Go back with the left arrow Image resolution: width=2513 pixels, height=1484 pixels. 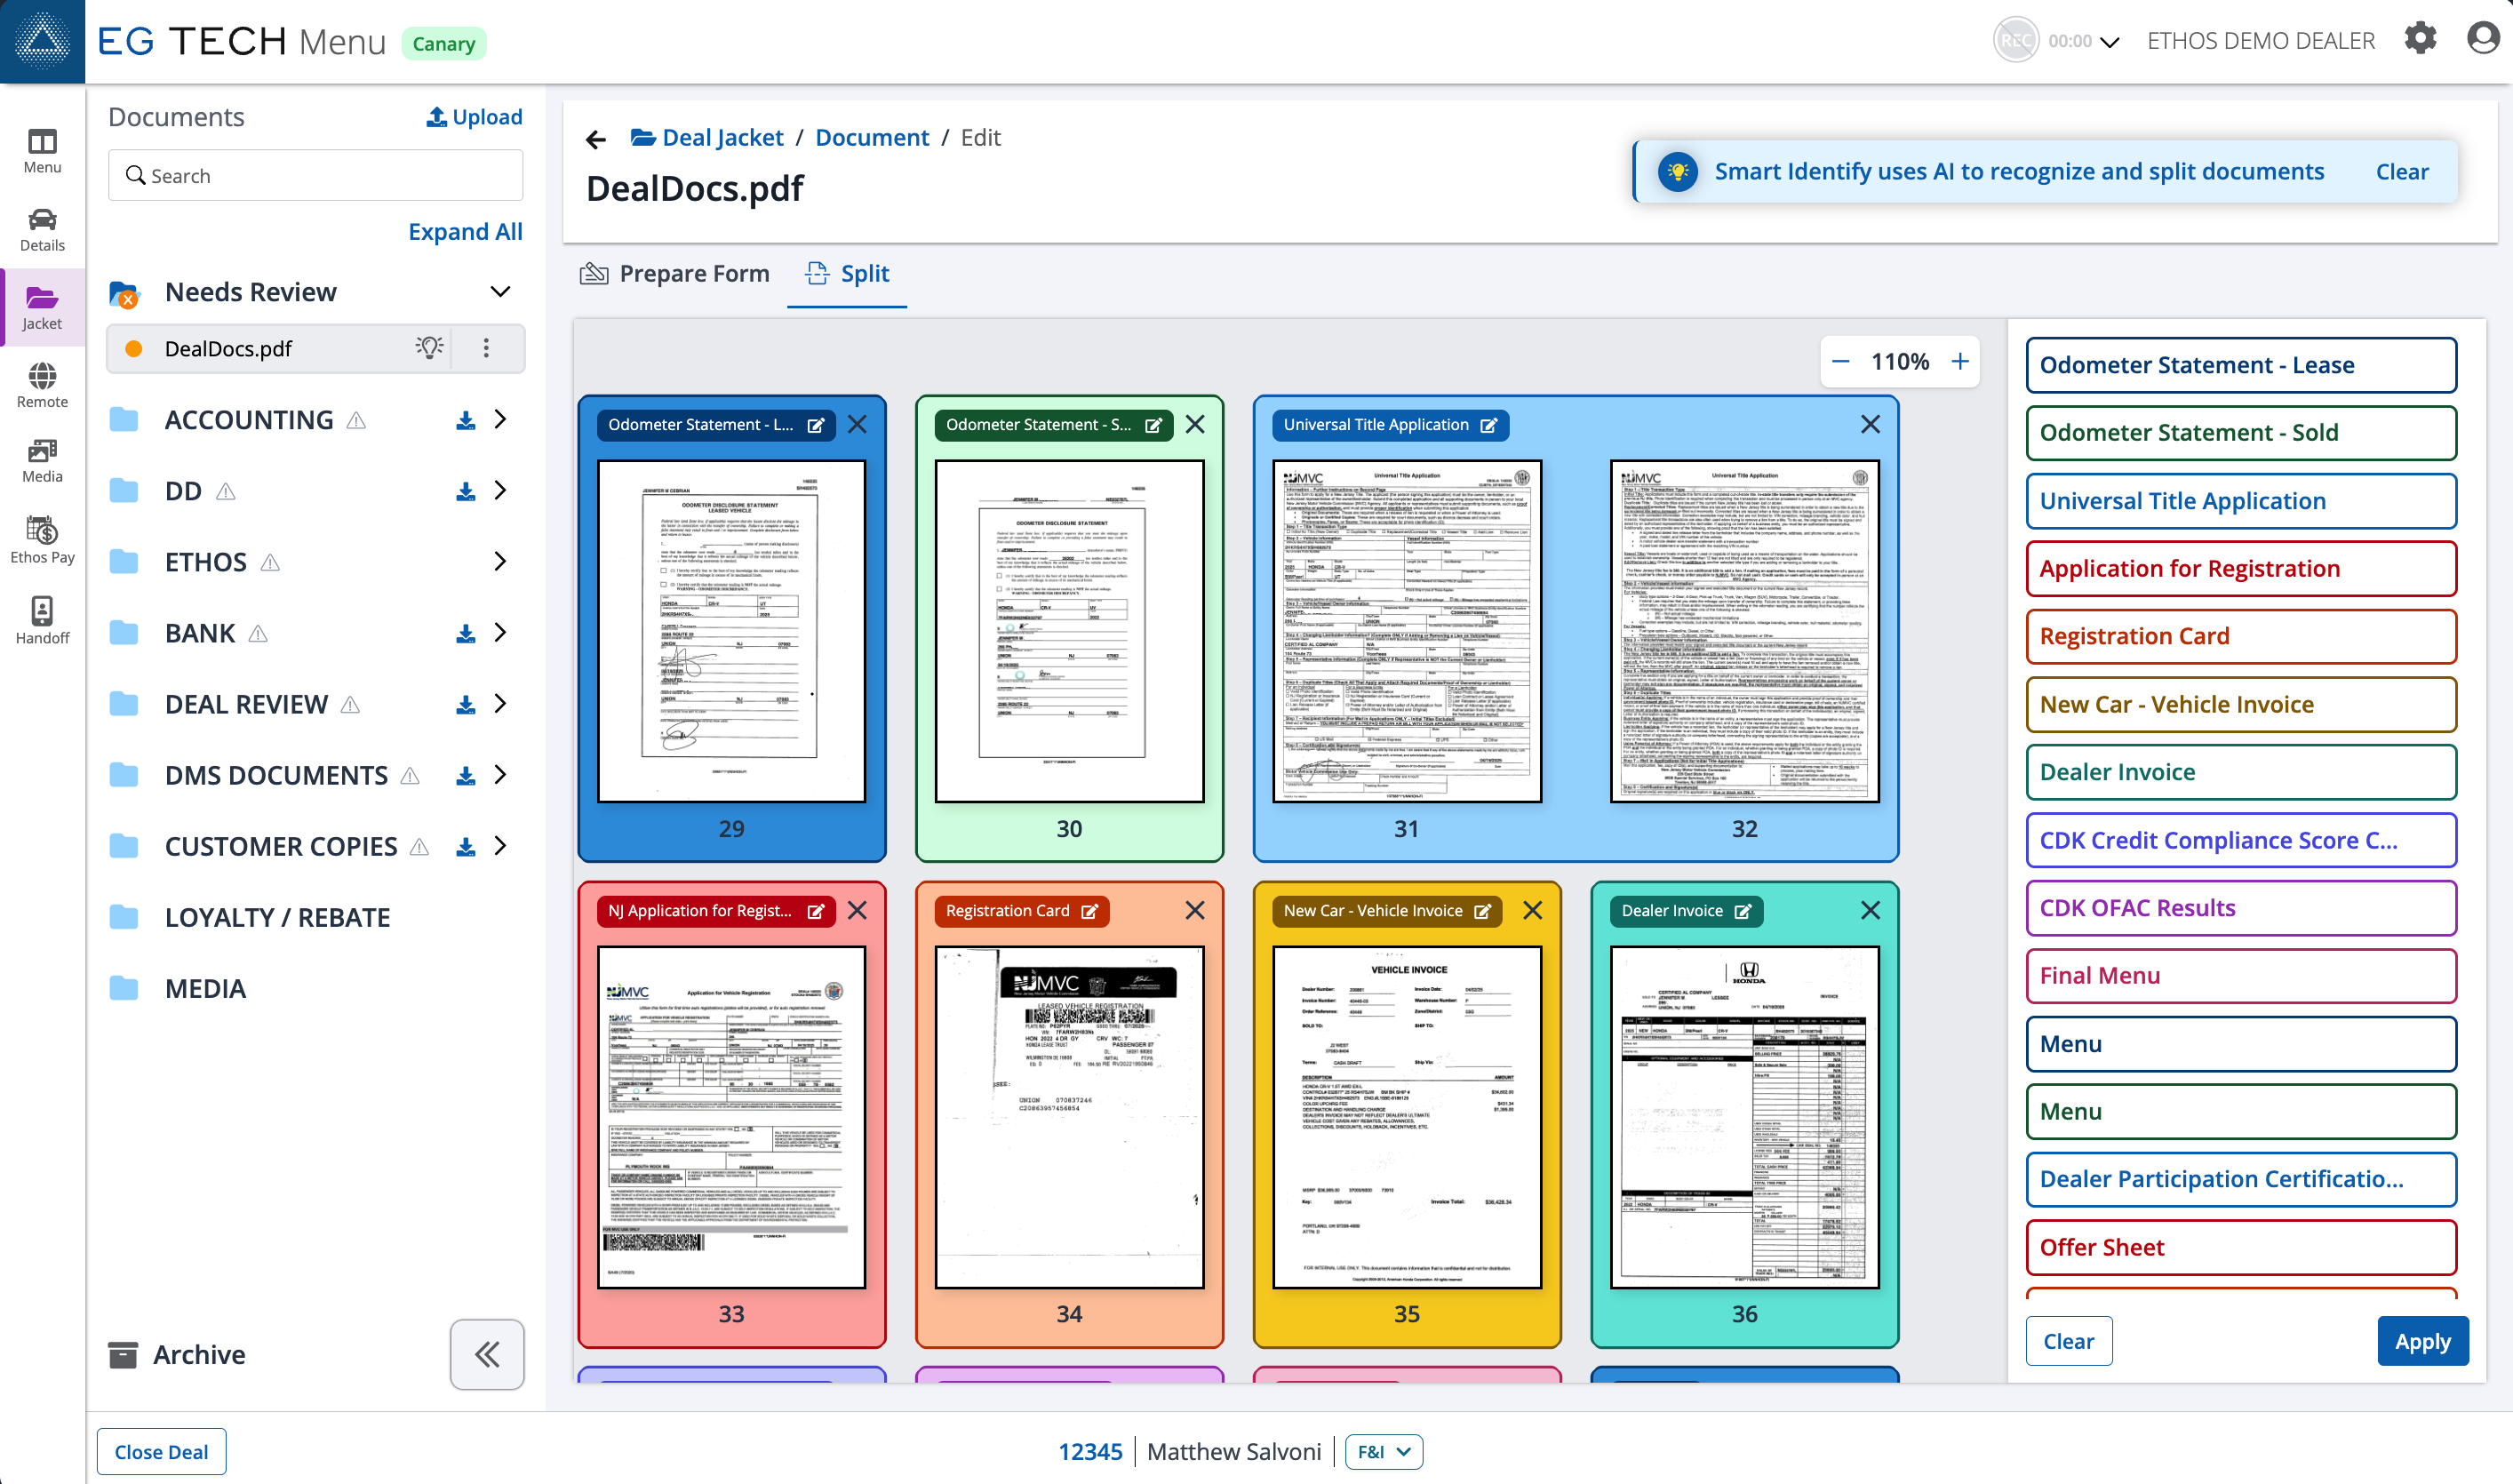pos(596,140)
